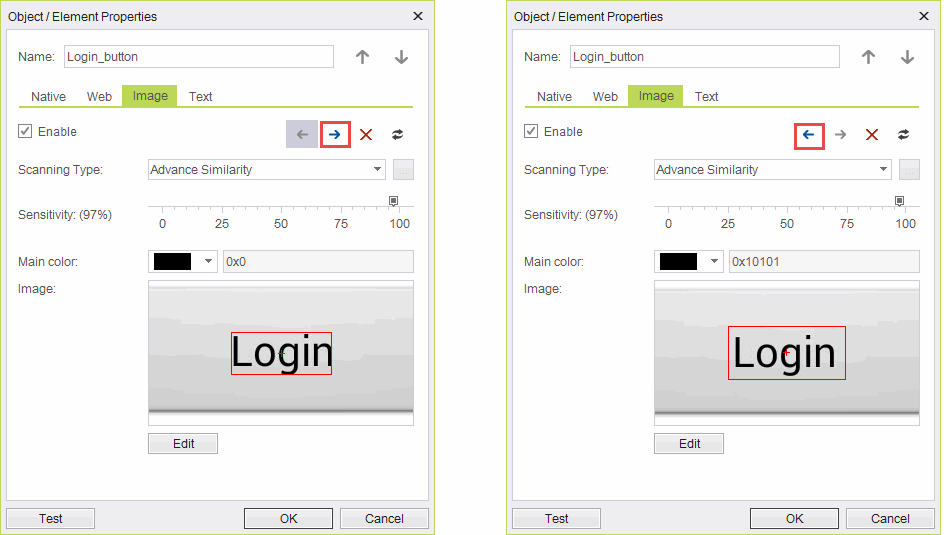
Task: Uncheck the Enable checkbox in left dialog
Action: (25, 132)
